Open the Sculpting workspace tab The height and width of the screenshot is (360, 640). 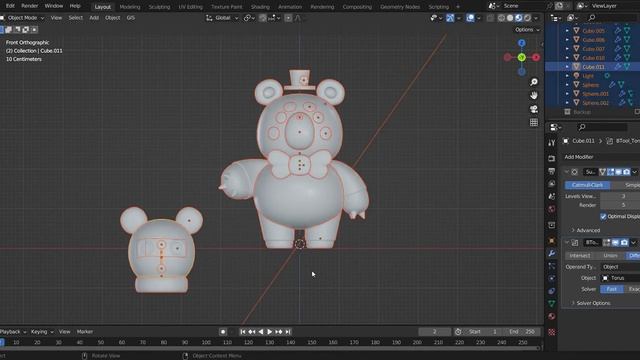tap(159, 7)
